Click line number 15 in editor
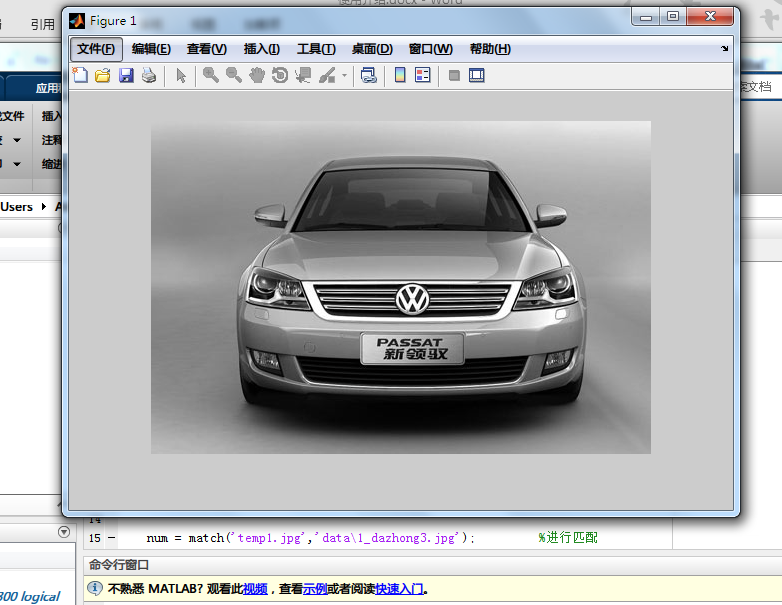Screen dimensions: 782x605 tap(95, 538)
